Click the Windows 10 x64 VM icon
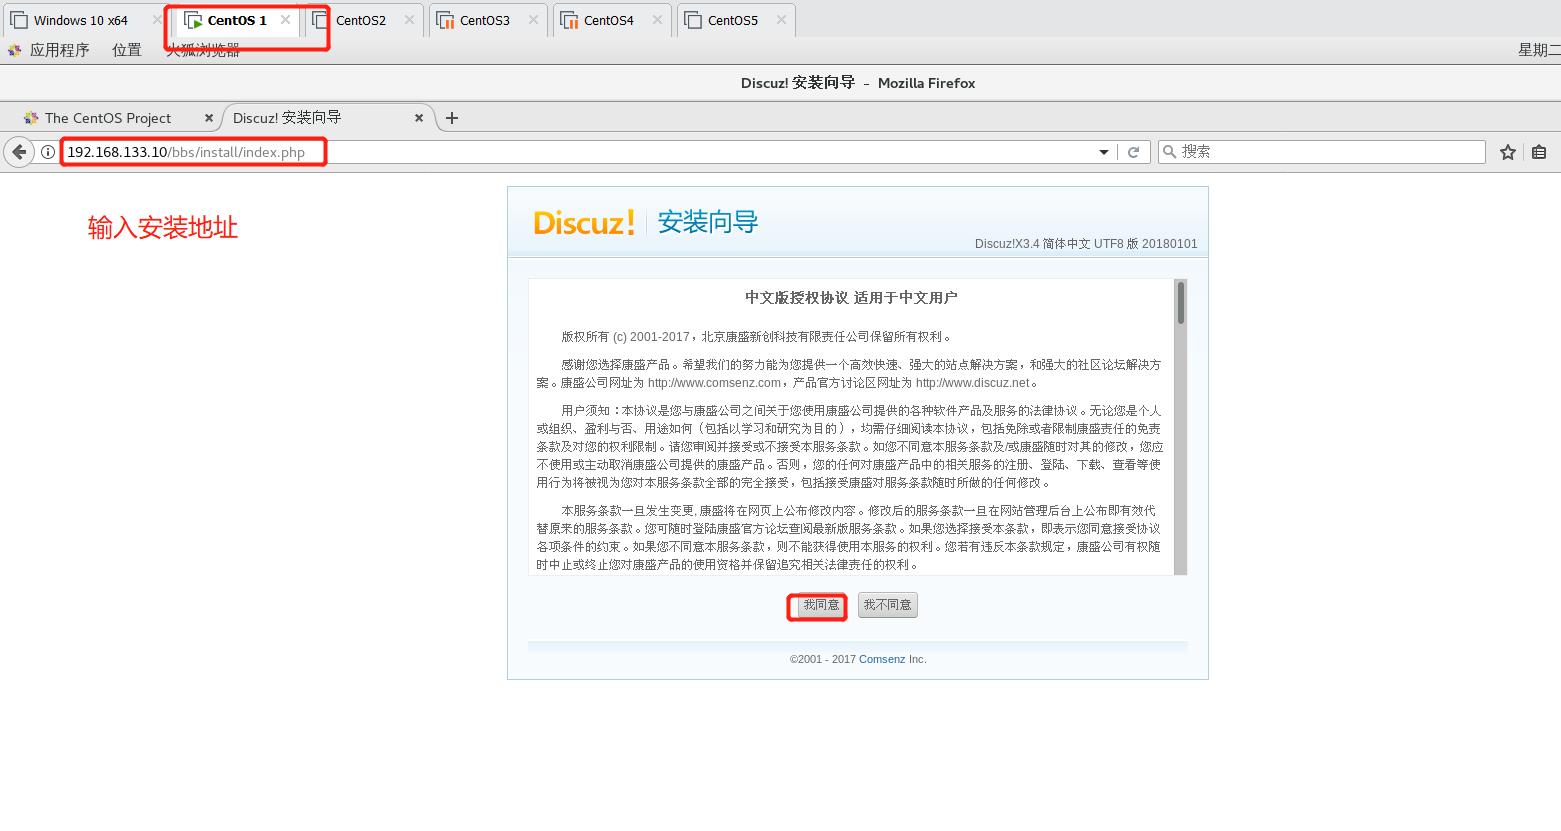Screen dimensions: 1561x831 point(19,20)
